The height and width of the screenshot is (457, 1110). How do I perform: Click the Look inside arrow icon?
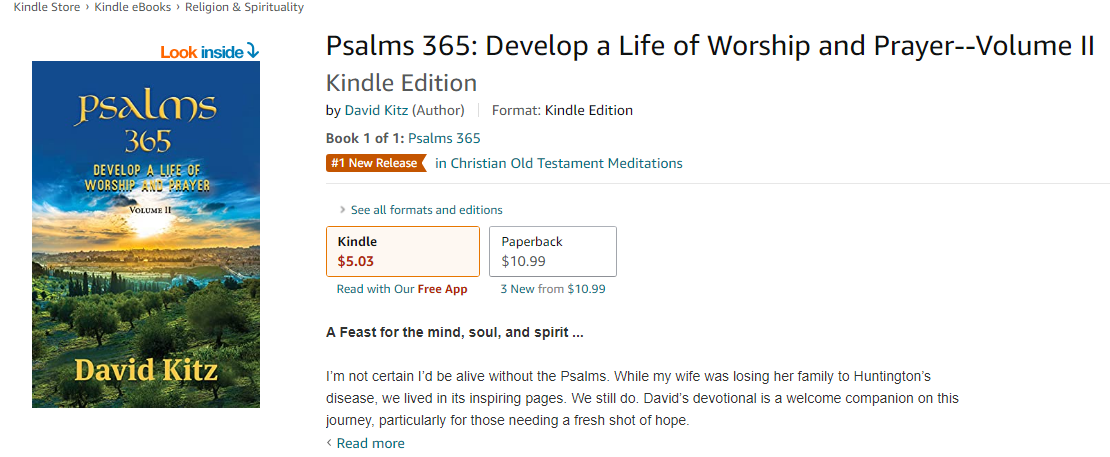coord(253,51)
